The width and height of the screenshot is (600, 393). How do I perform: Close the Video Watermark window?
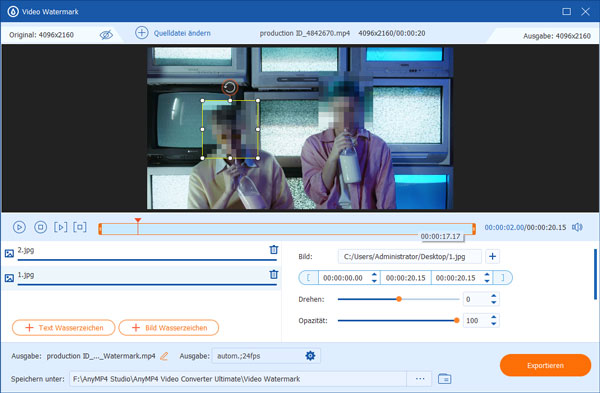585,11
